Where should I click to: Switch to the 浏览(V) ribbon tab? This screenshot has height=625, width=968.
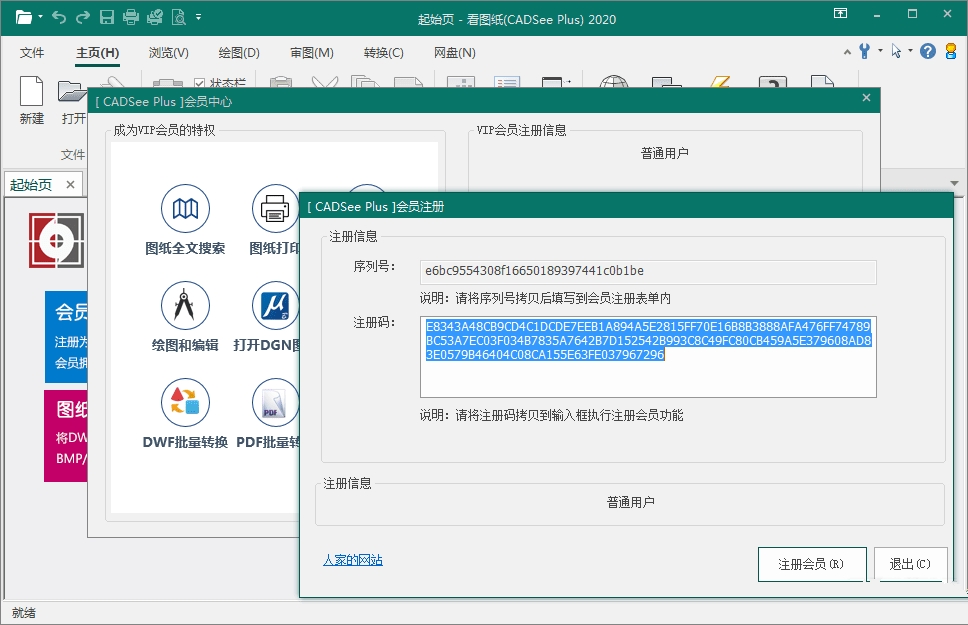pos(169,52)
